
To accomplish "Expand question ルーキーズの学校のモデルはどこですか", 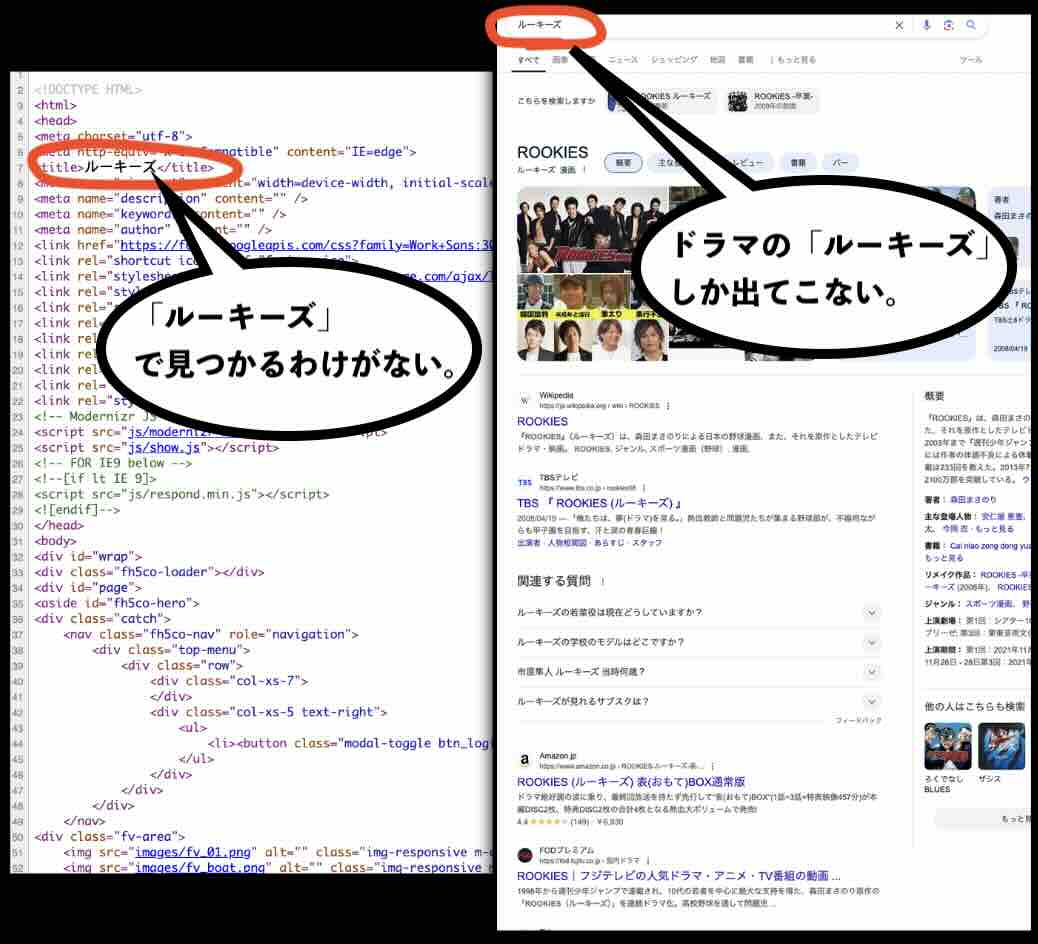I will (871, 642).
